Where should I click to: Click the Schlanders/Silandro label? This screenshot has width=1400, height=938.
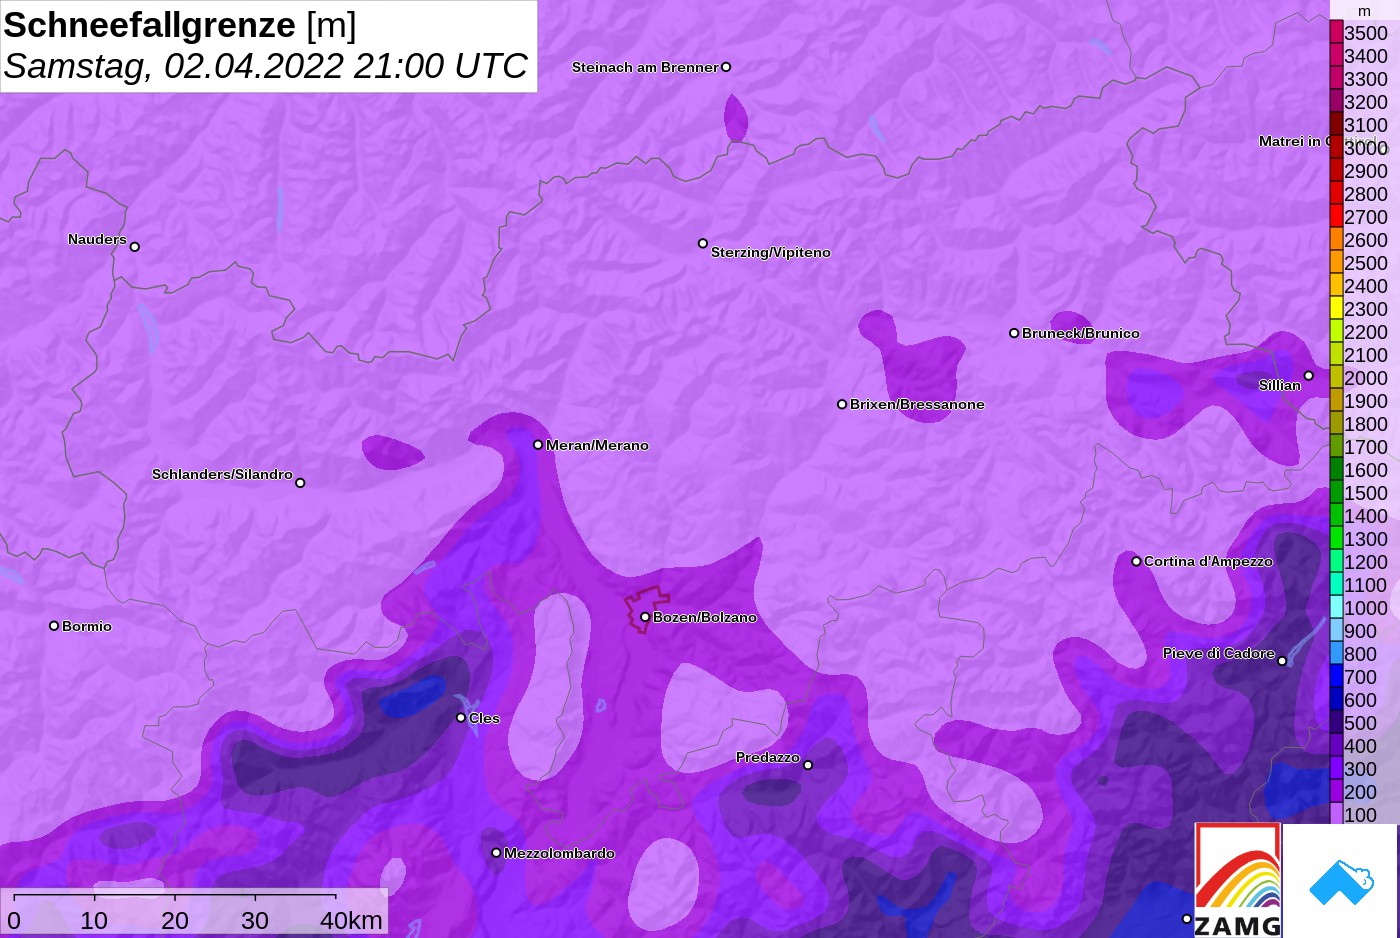coord(222,474)
